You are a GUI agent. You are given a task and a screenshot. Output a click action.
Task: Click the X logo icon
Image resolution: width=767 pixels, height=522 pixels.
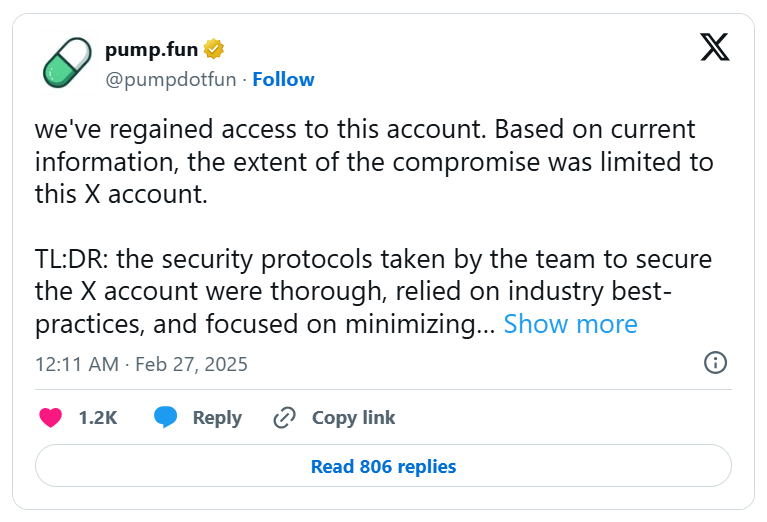pyautogui.click(x=714, y=46)
